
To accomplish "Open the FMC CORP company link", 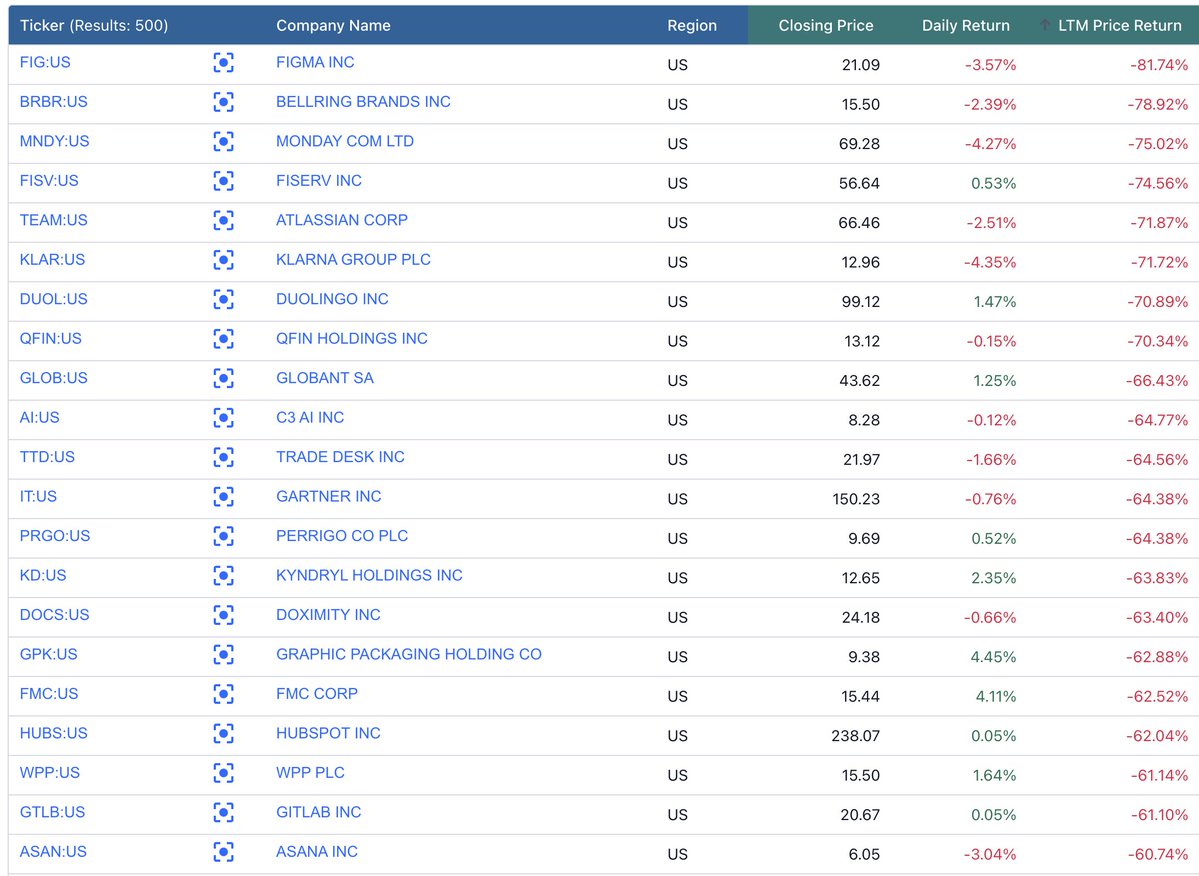I will point(317,694).
